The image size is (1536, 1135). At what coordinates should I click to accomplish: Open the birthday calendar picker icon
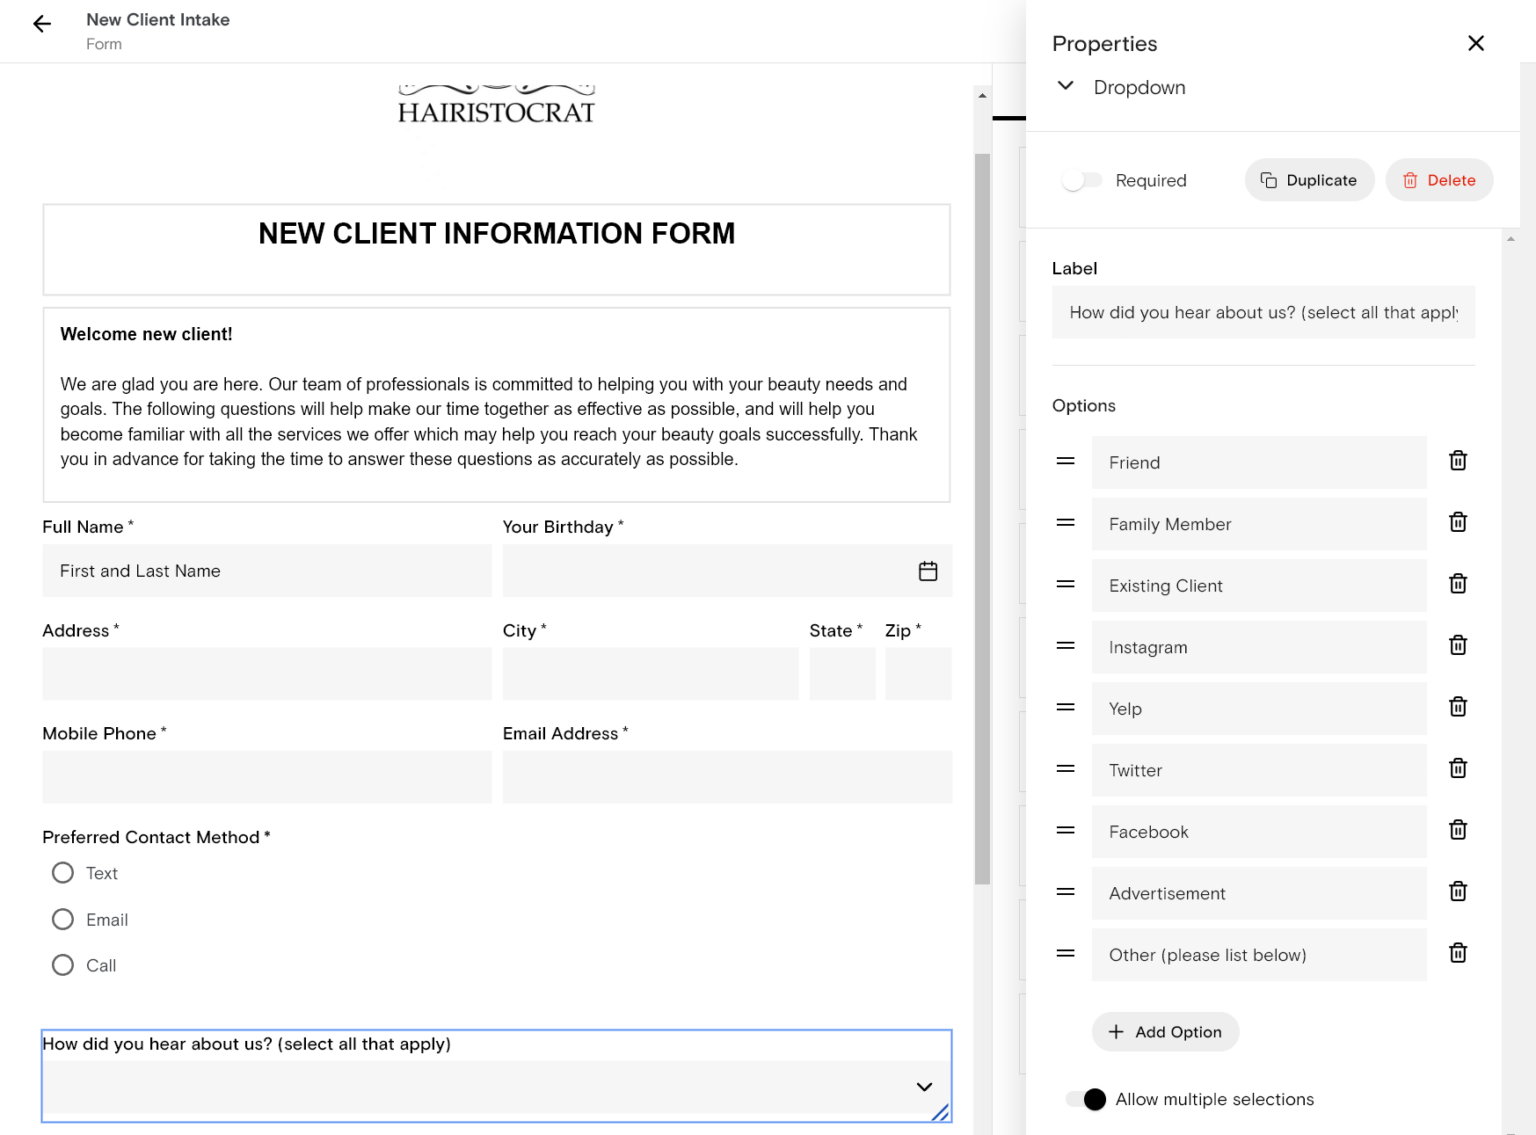928,571
